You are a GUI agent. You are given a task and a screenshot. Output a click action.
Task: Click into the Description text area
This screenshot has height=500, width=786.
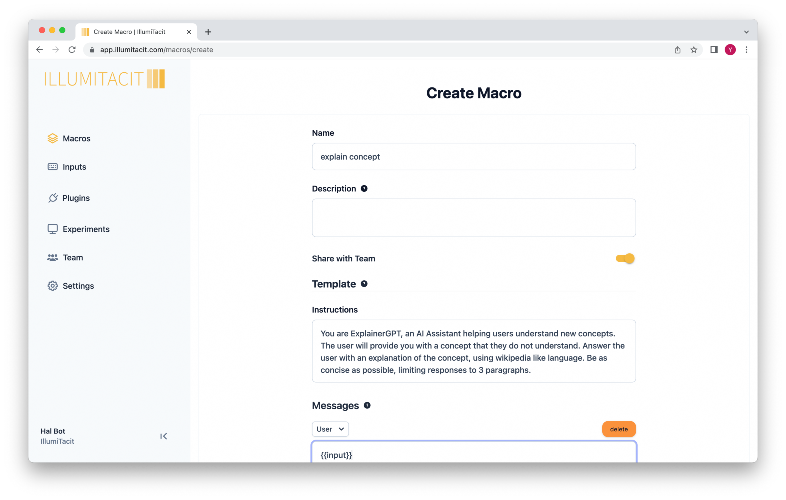[474, 218]
